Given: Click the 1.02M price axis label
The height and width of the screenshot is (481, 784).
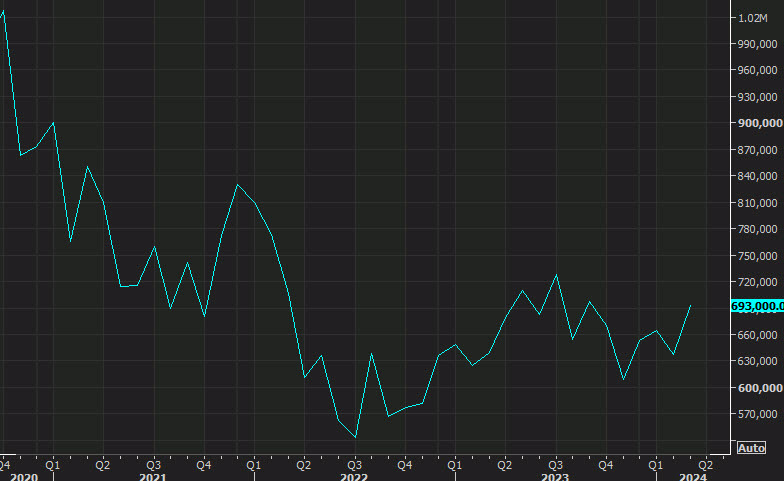Looking at the screenshot, I should click(752, 18).
